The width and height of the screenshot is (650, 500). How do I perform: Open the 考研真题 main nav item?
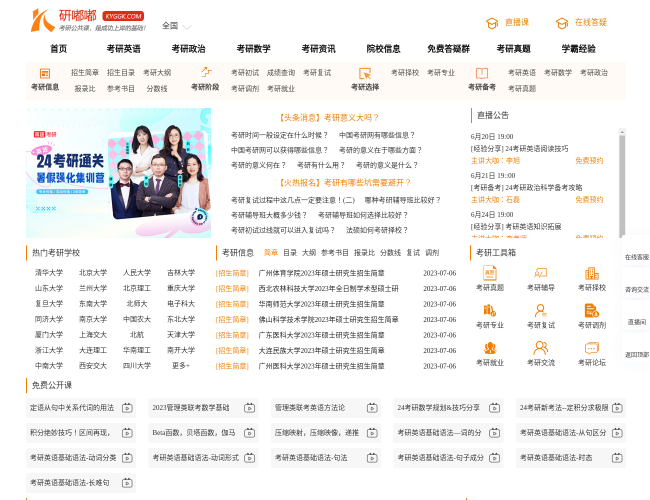pos(514,49)
